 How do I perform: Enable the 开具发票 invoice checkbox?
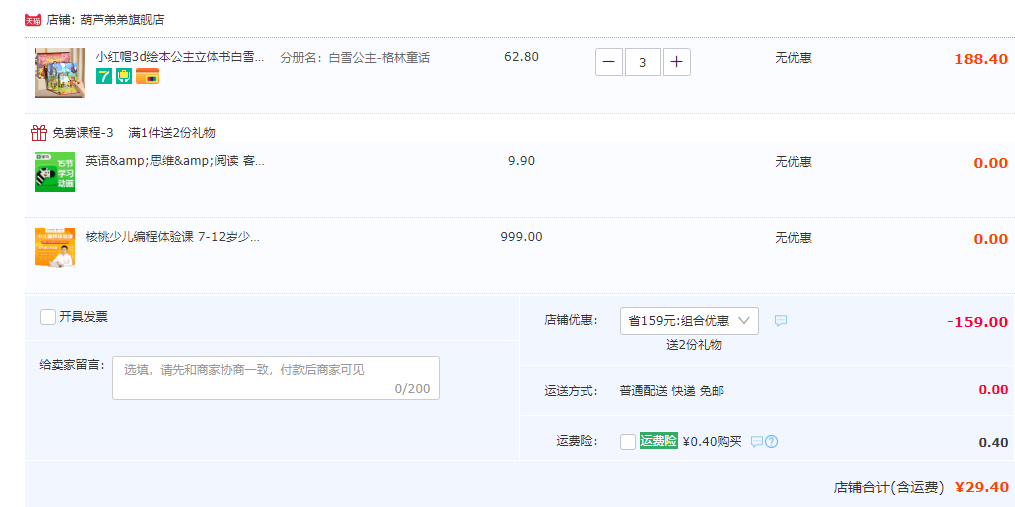click(48, 317)
